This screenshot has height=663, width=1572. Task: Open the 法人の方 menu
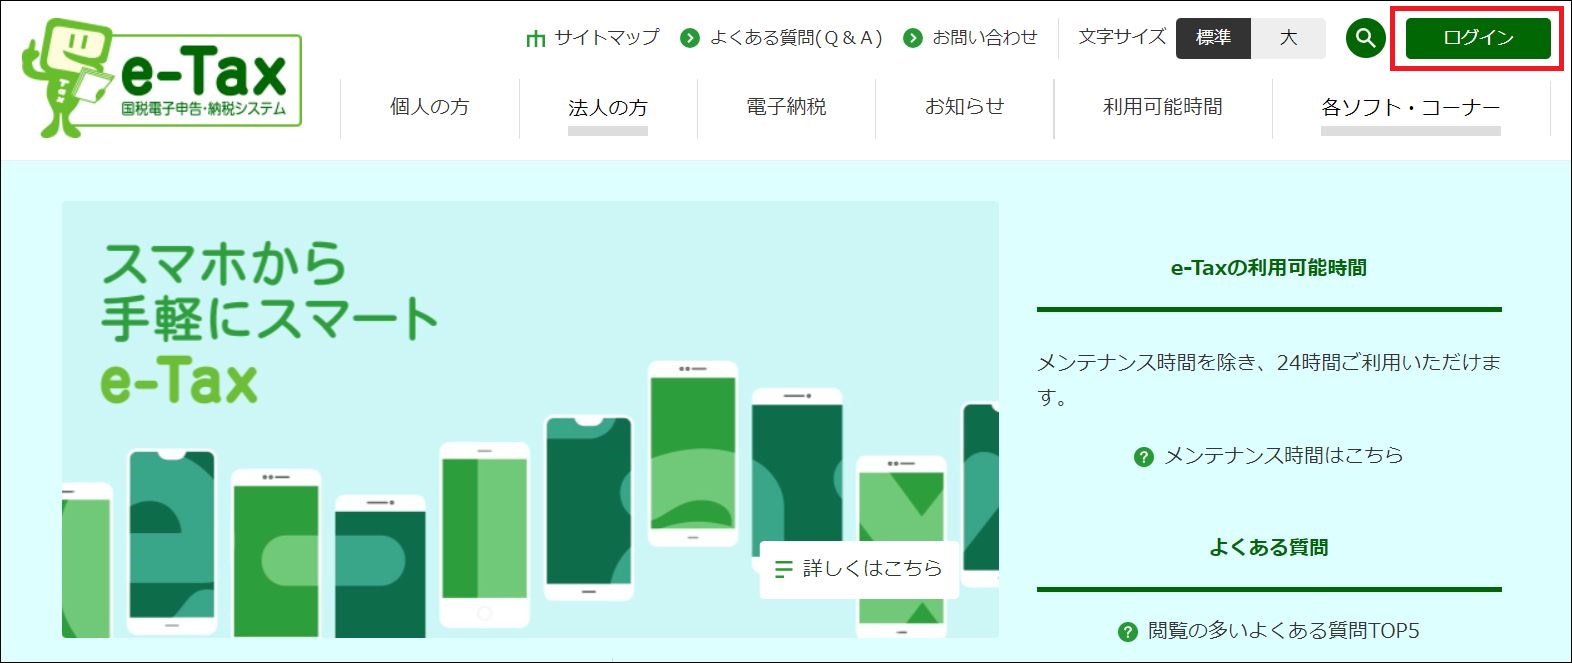point(608,107)
